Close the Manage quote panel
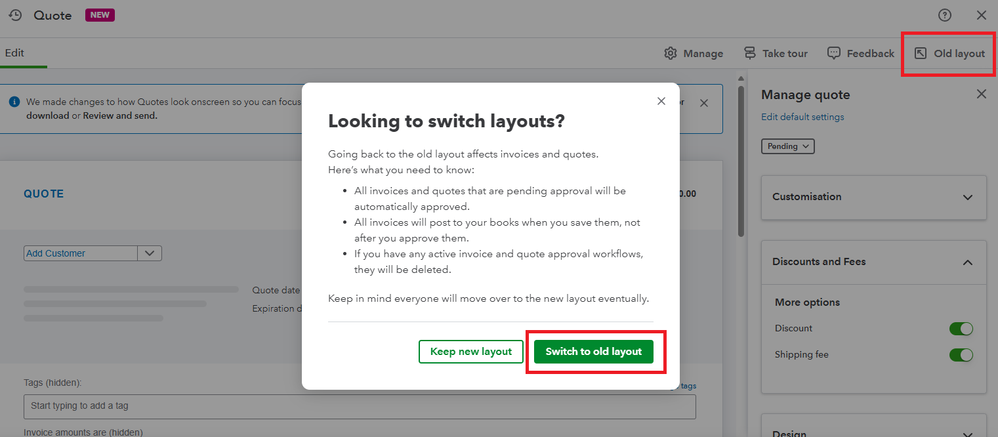Image resolution: width=998 pixels, height=437 pixels. pyautogui.click(x=981, y=94)
